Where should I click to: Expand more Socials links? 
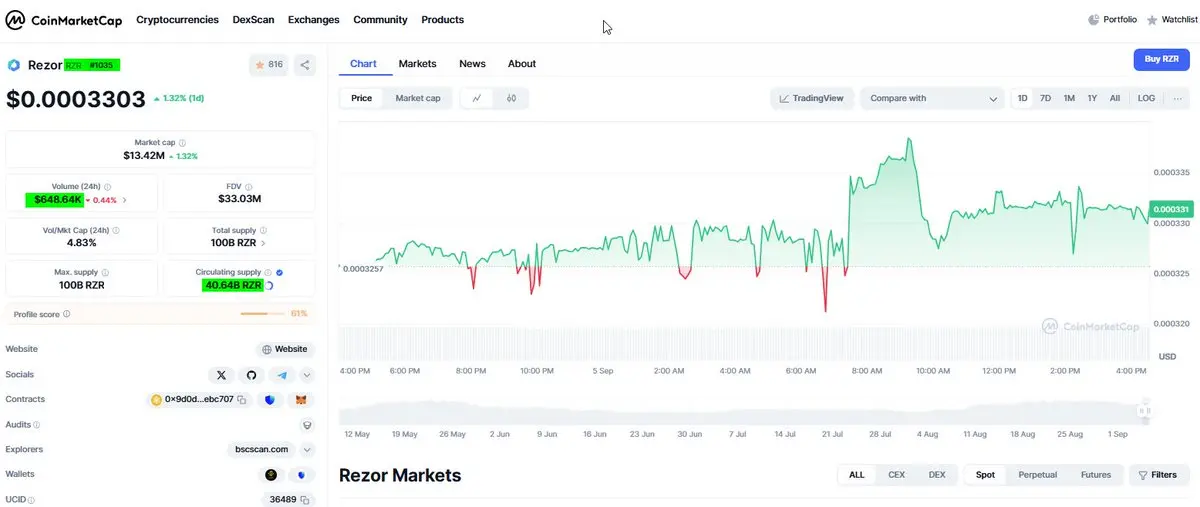click(x=307, y=375)
